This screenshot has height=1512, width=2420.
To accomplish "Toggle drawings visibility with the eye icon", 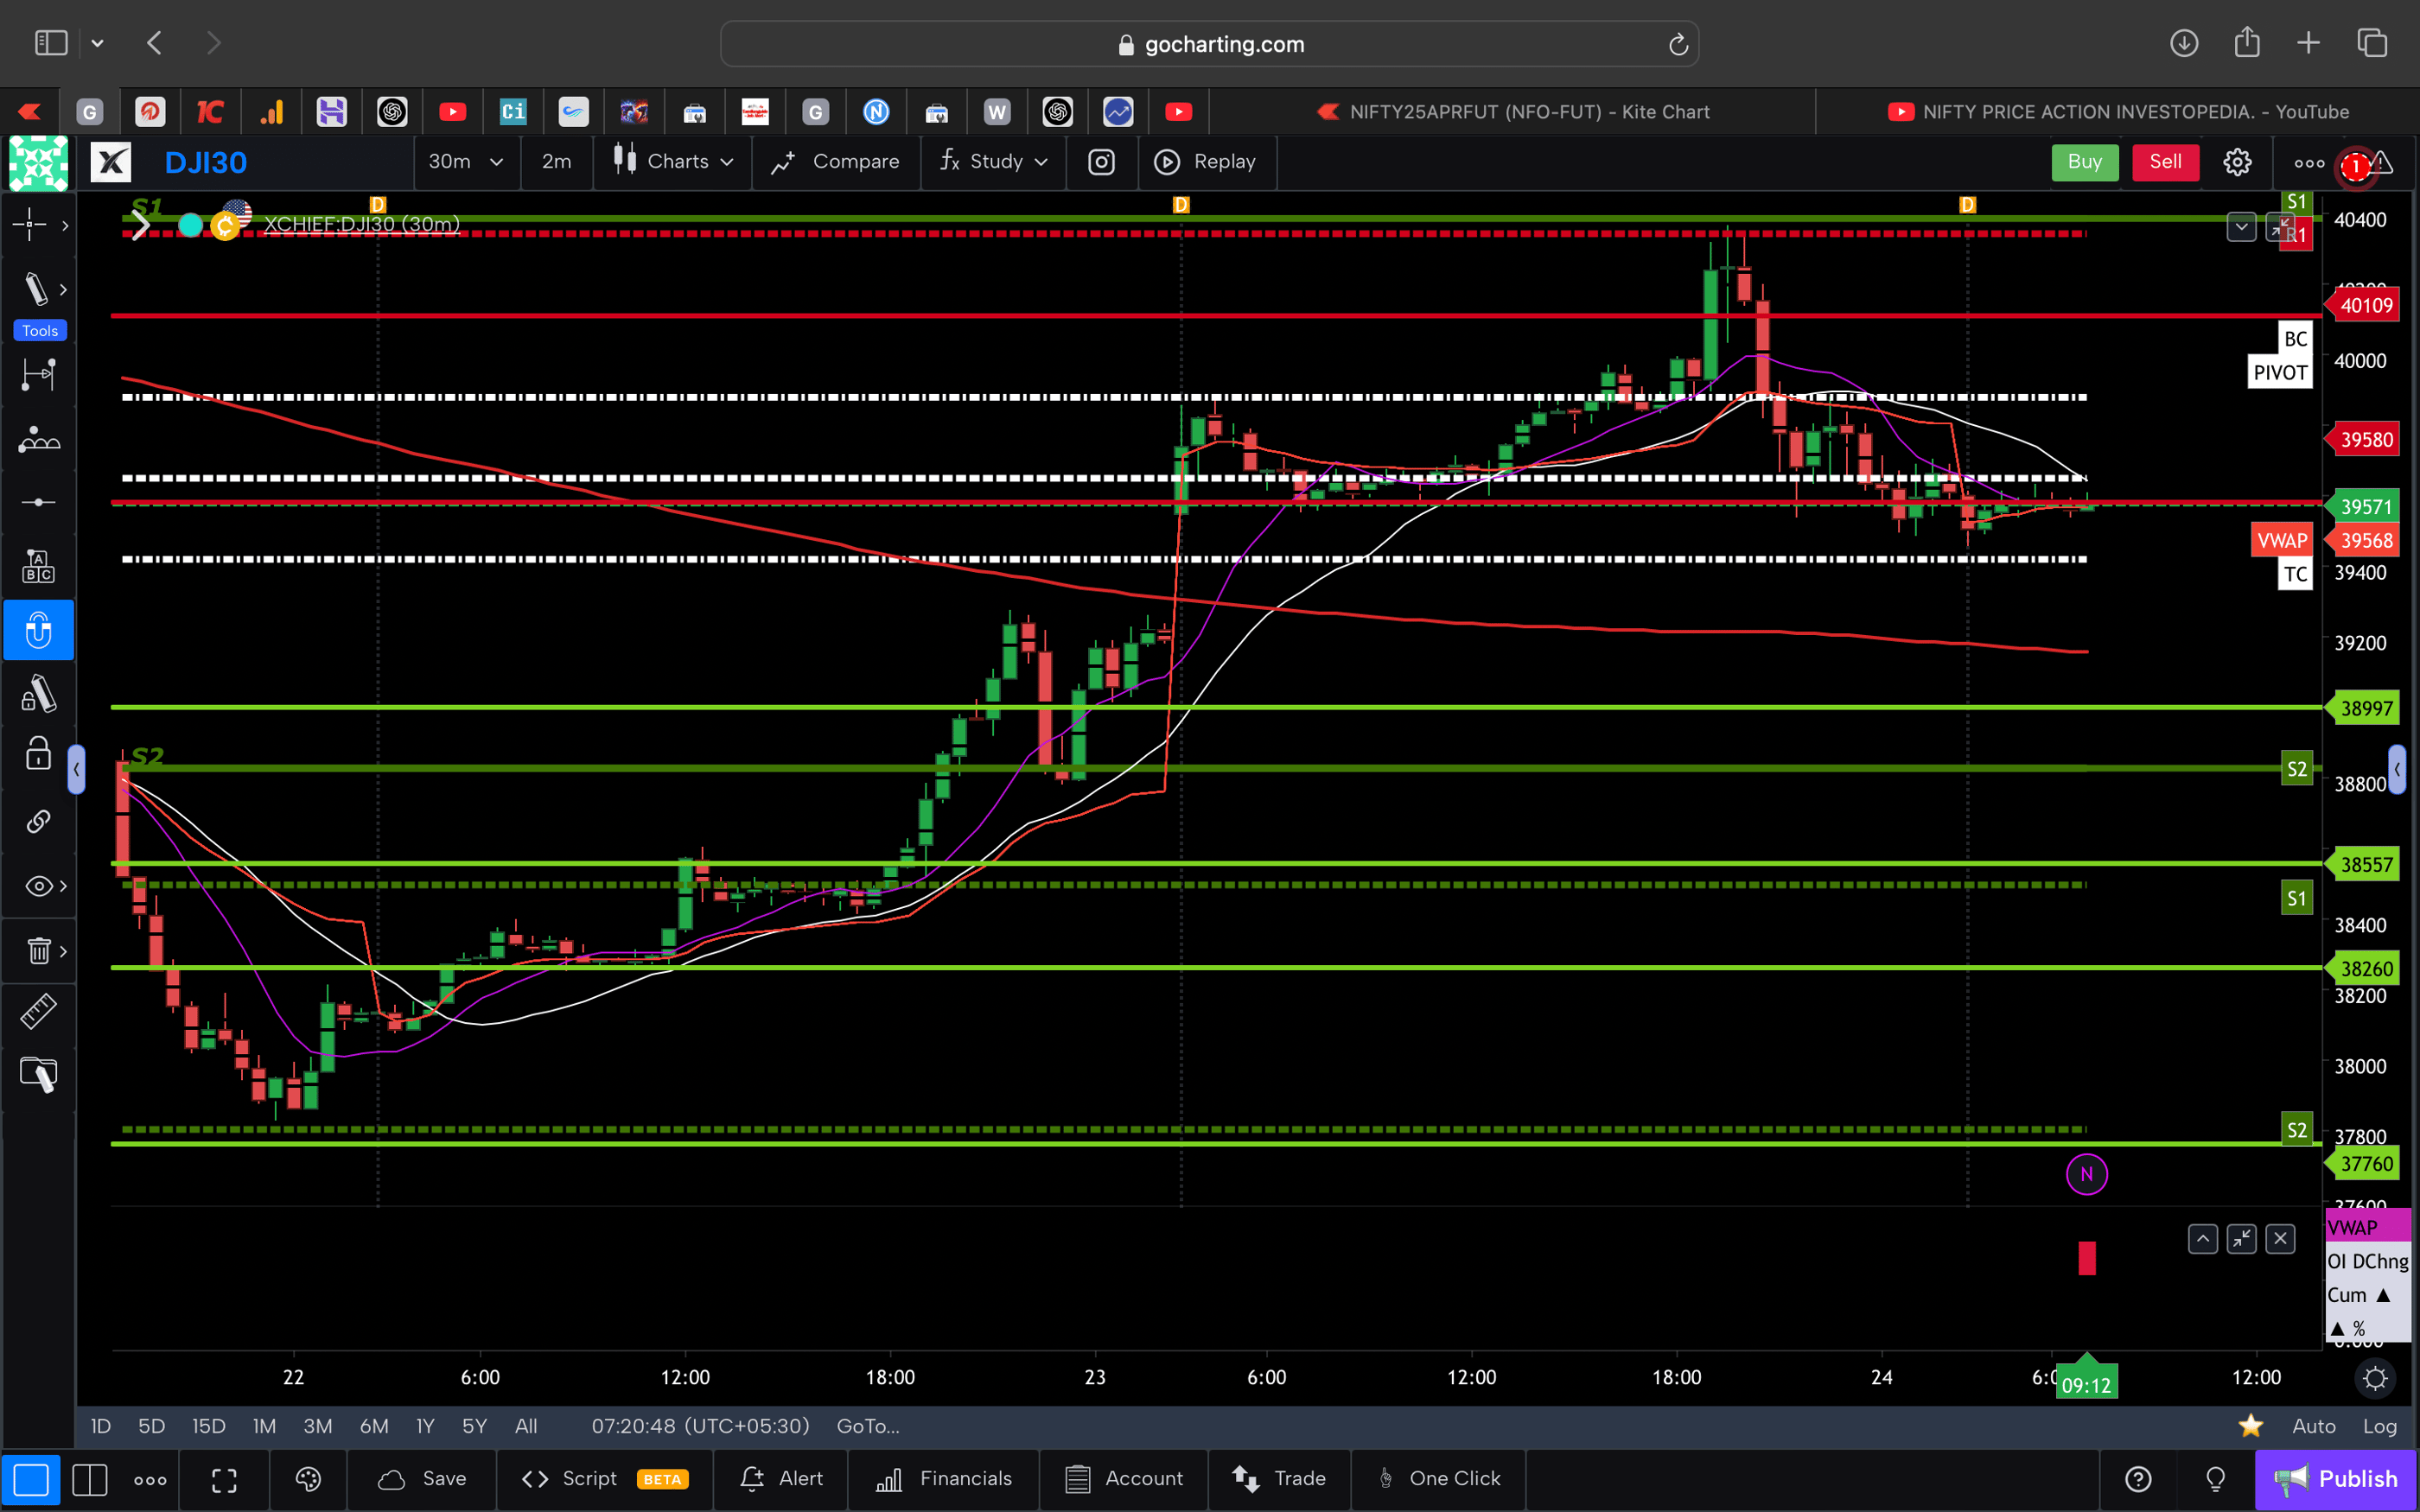I will coord(38,885).
